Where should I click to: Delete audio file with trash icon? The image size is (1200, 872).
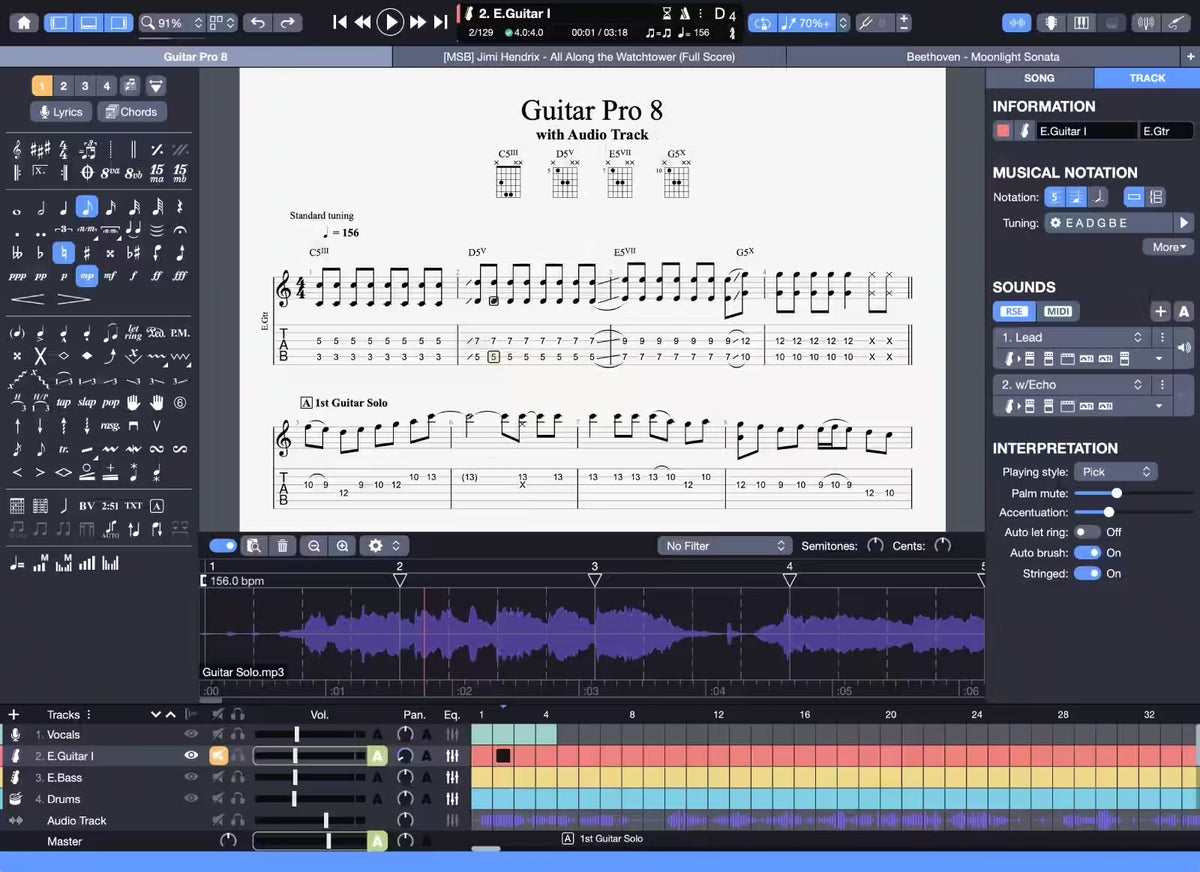(x=282, y=546)
